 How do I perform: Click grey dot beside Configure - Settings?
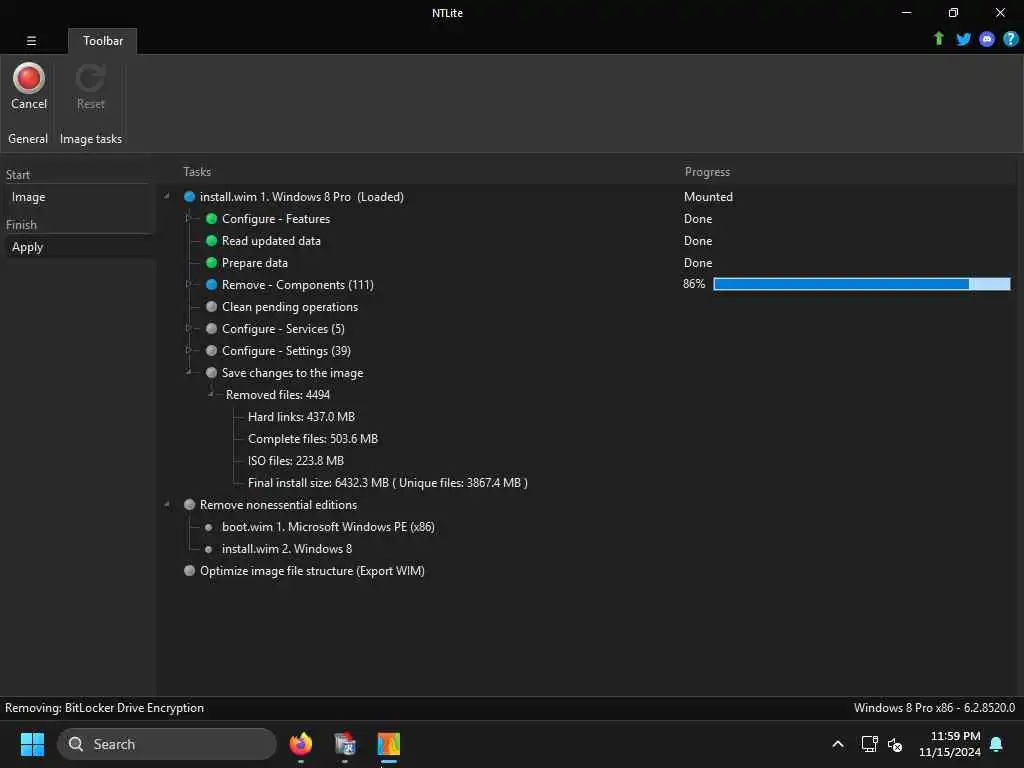click(x=211, y=351)
